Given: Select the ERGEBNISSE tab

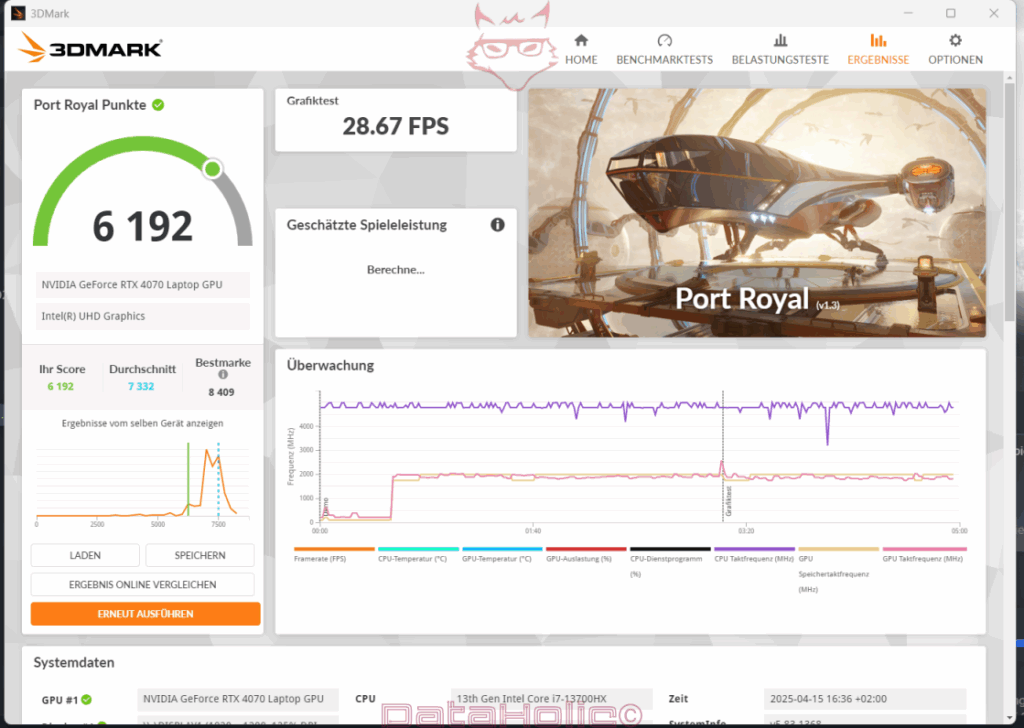Looking at the screenshot, I should (878, 50).
